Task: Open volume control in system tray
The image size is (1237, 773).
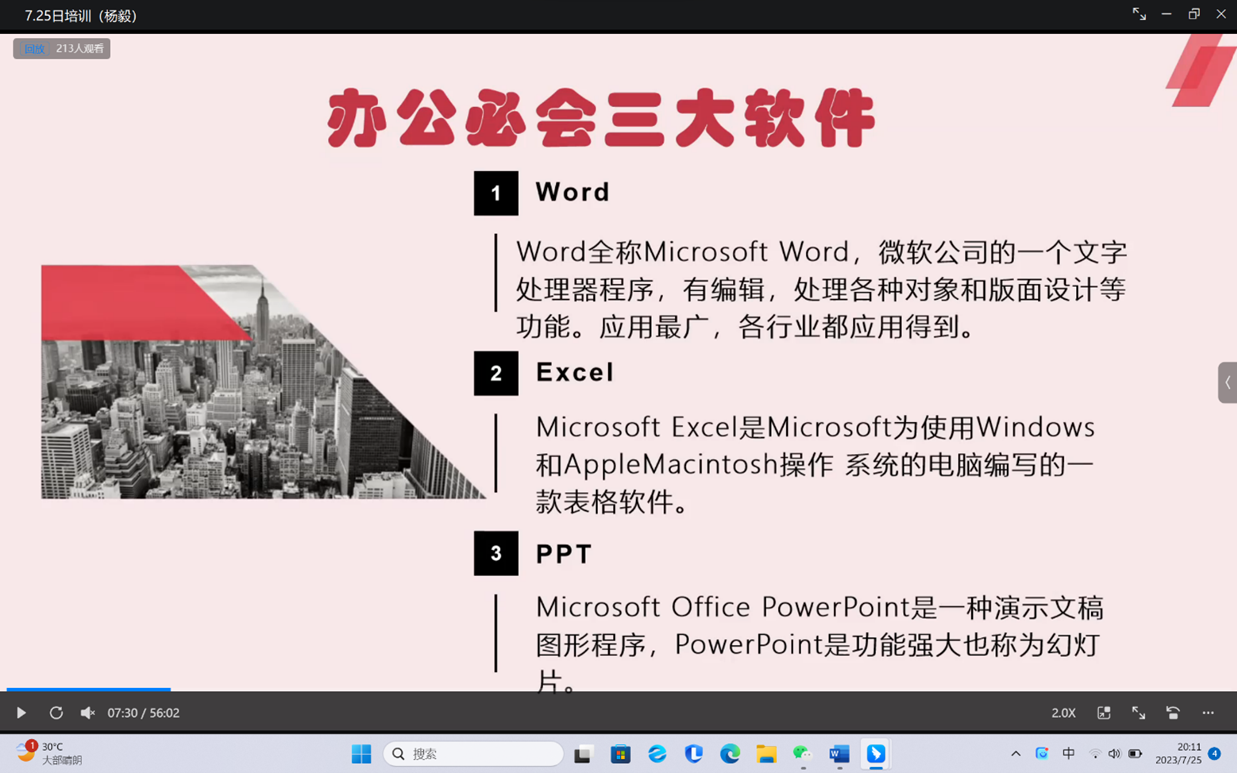Action: pyautogui.click(x=1114, y=754)
